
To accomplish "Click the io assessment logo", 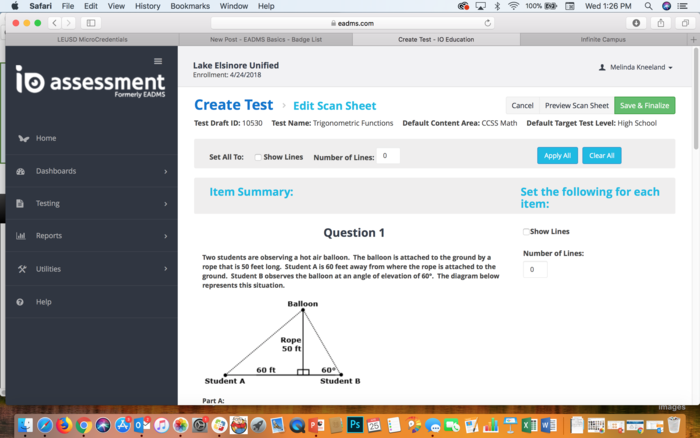I will (x=90, y=84).
